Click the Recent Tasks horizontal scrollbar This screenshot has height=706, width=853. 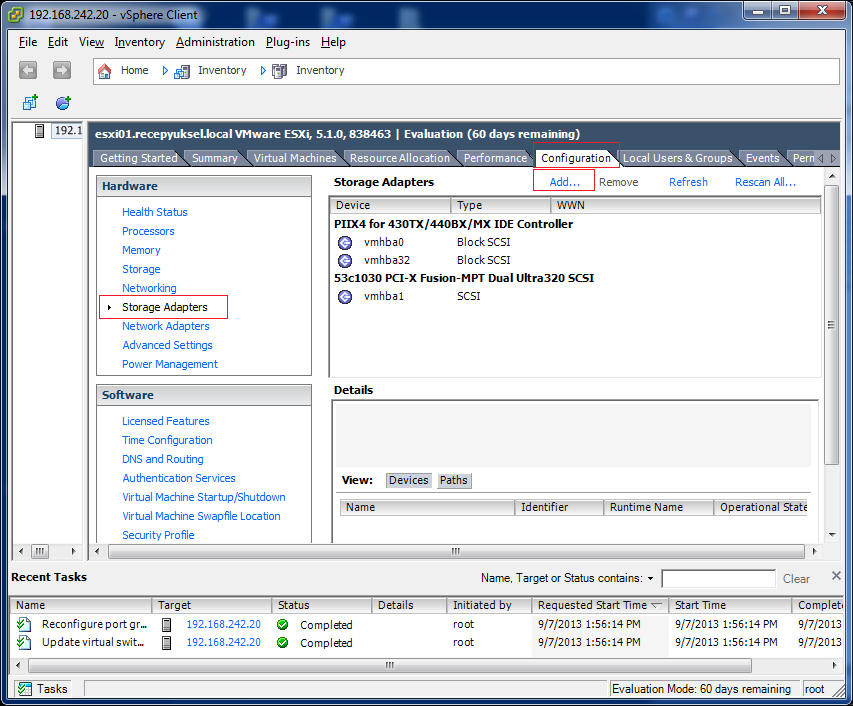(x=390, y=665)
